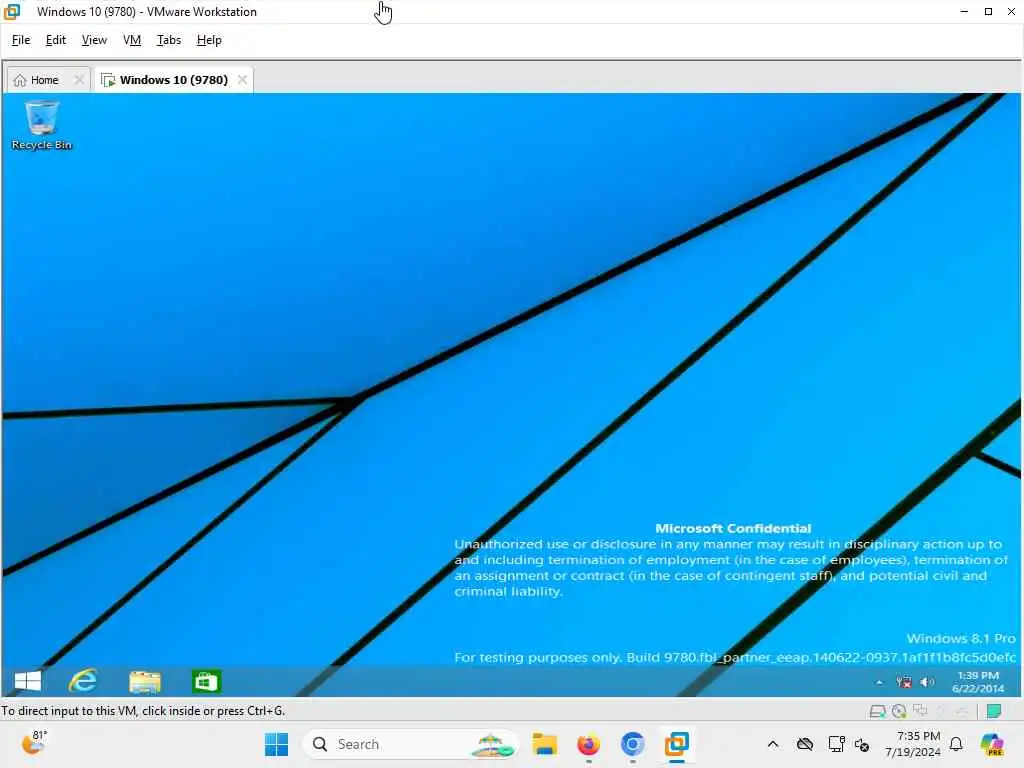This screenshot has height=768, width=1024.
Task: Click the VMware Workstation title bar app icon
Action: (12, 11)
